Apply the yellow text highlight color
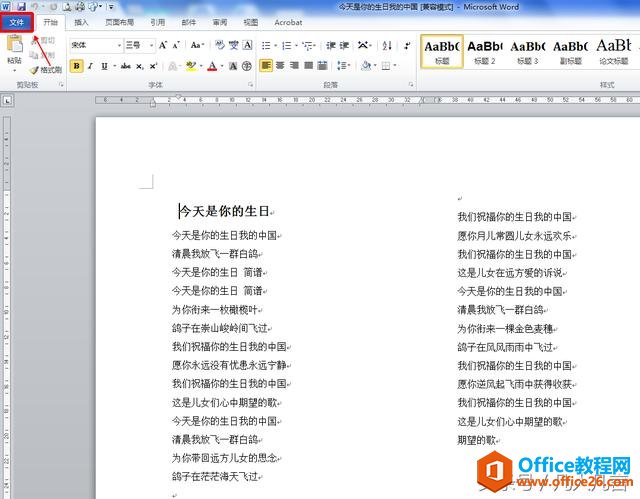Image resolution: width=640 pixels, height=499 pixels. pyautogui.click(x=191, y=66)
